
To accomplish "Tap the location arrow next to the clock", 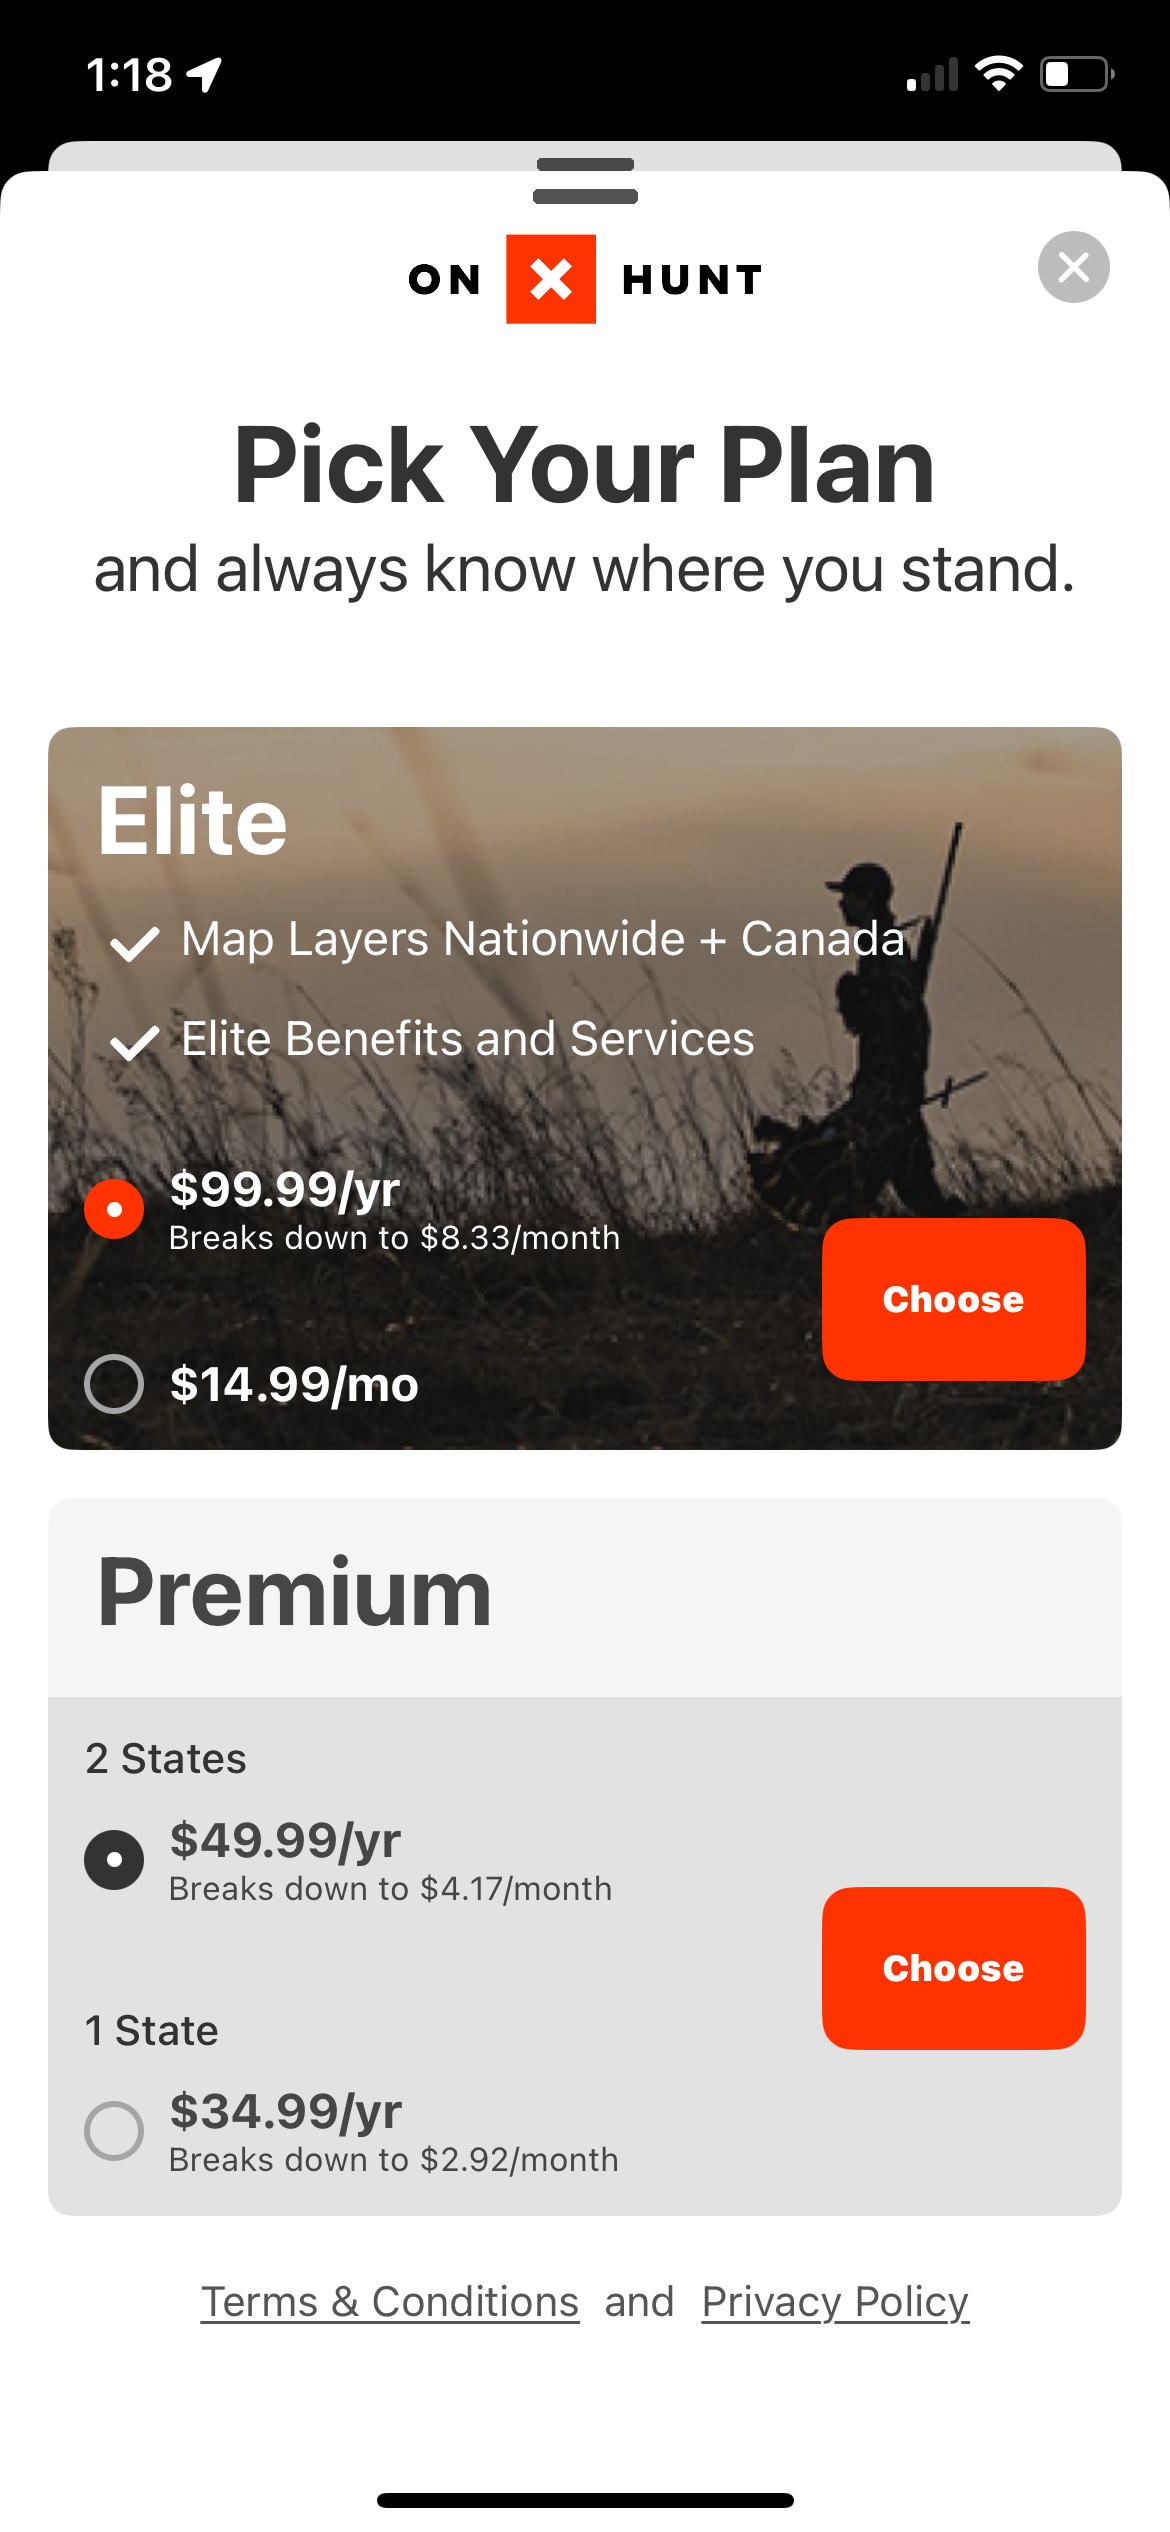I will click(x=205, y=73).
